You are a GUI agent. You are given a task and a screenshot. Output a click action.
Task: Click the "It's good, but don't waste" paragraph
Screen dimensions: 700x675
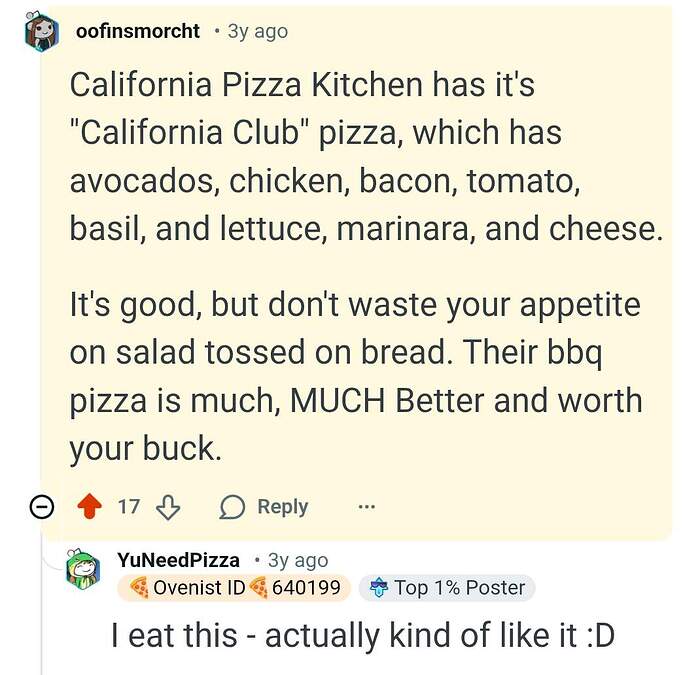point(355,375)
